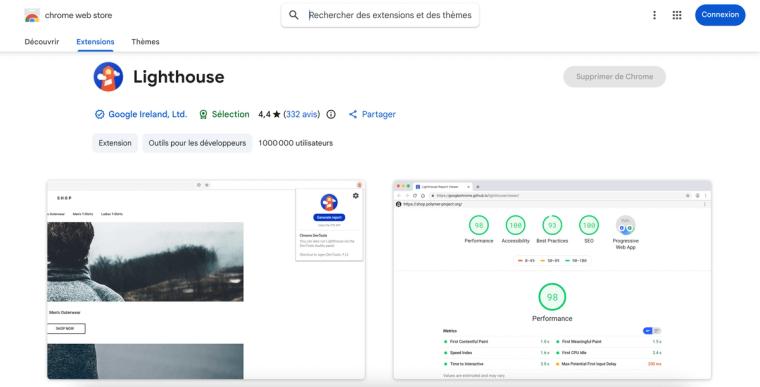The height and width of the screenshot is (387, 760).
Task: Click the rating info circle icon
Action: pos(331,114)
